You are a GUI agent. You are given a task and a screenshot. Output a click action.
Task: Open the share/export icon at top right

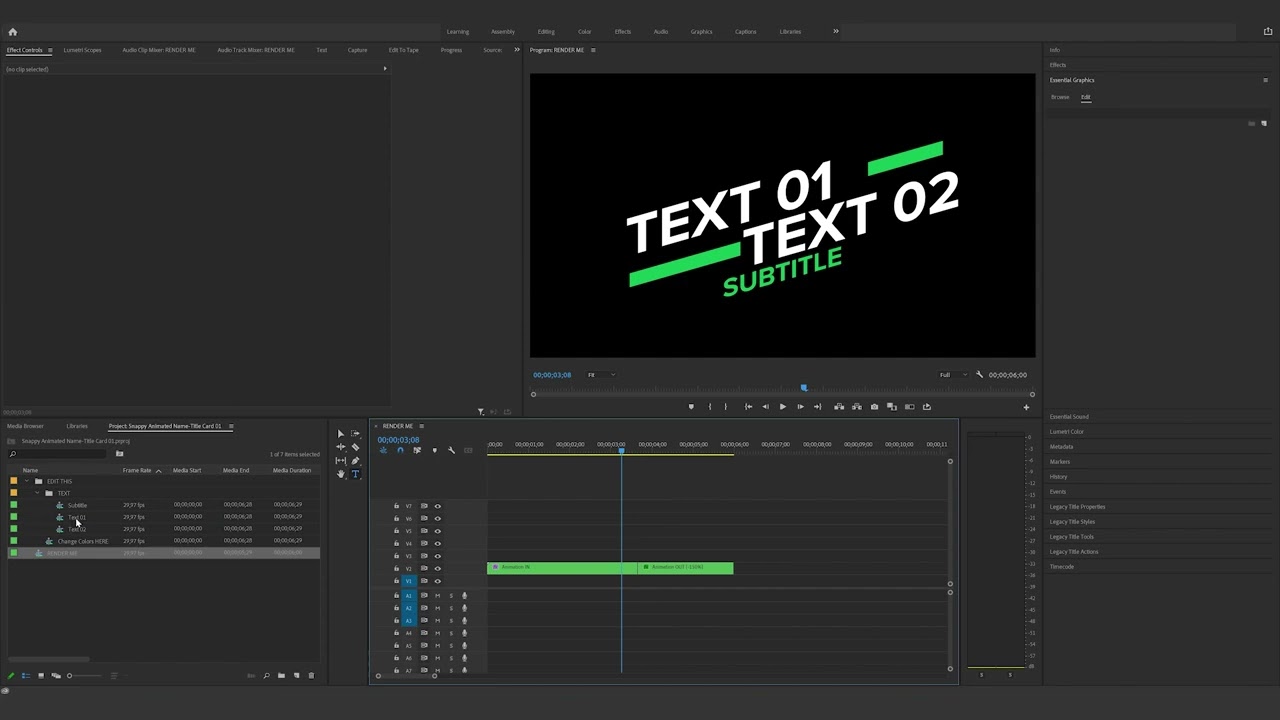point(1268,31)
